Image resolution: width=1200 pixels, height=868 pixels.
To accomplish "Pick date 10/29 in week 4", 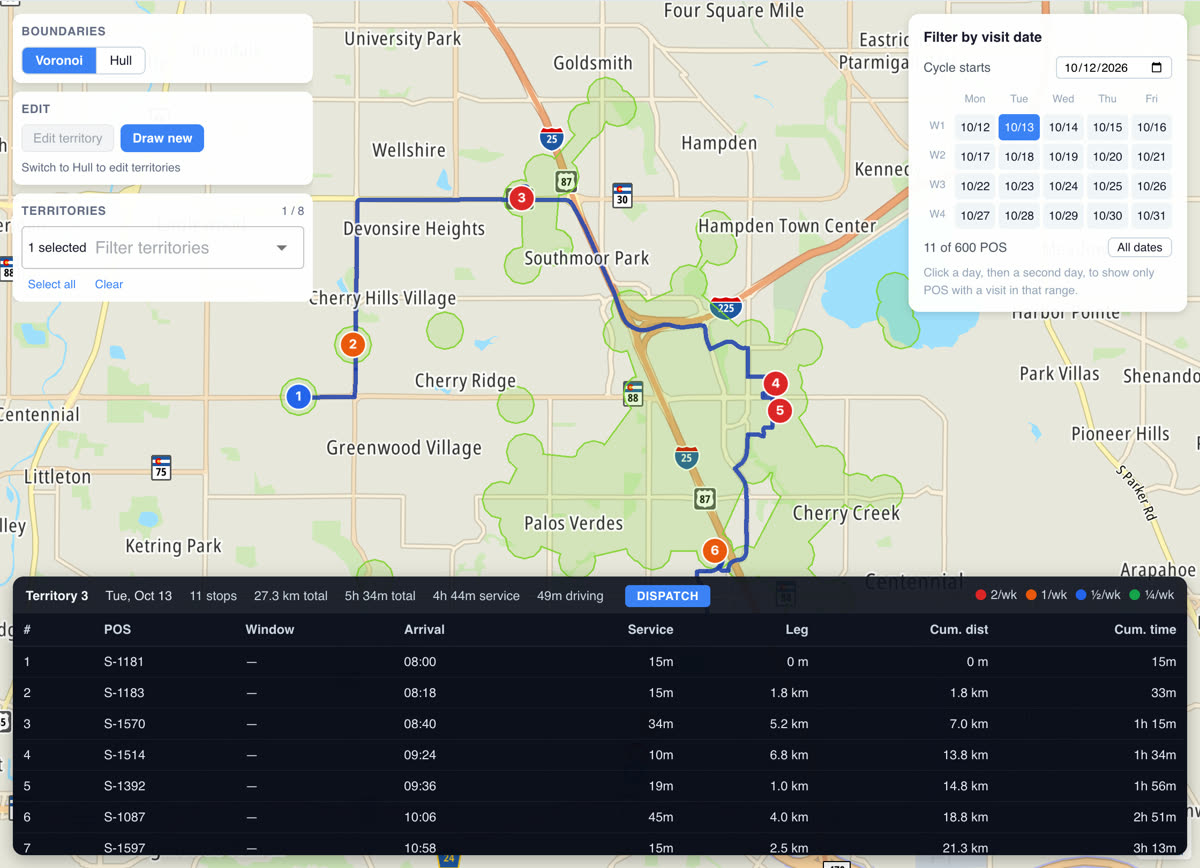I will tap(1063, 215).
